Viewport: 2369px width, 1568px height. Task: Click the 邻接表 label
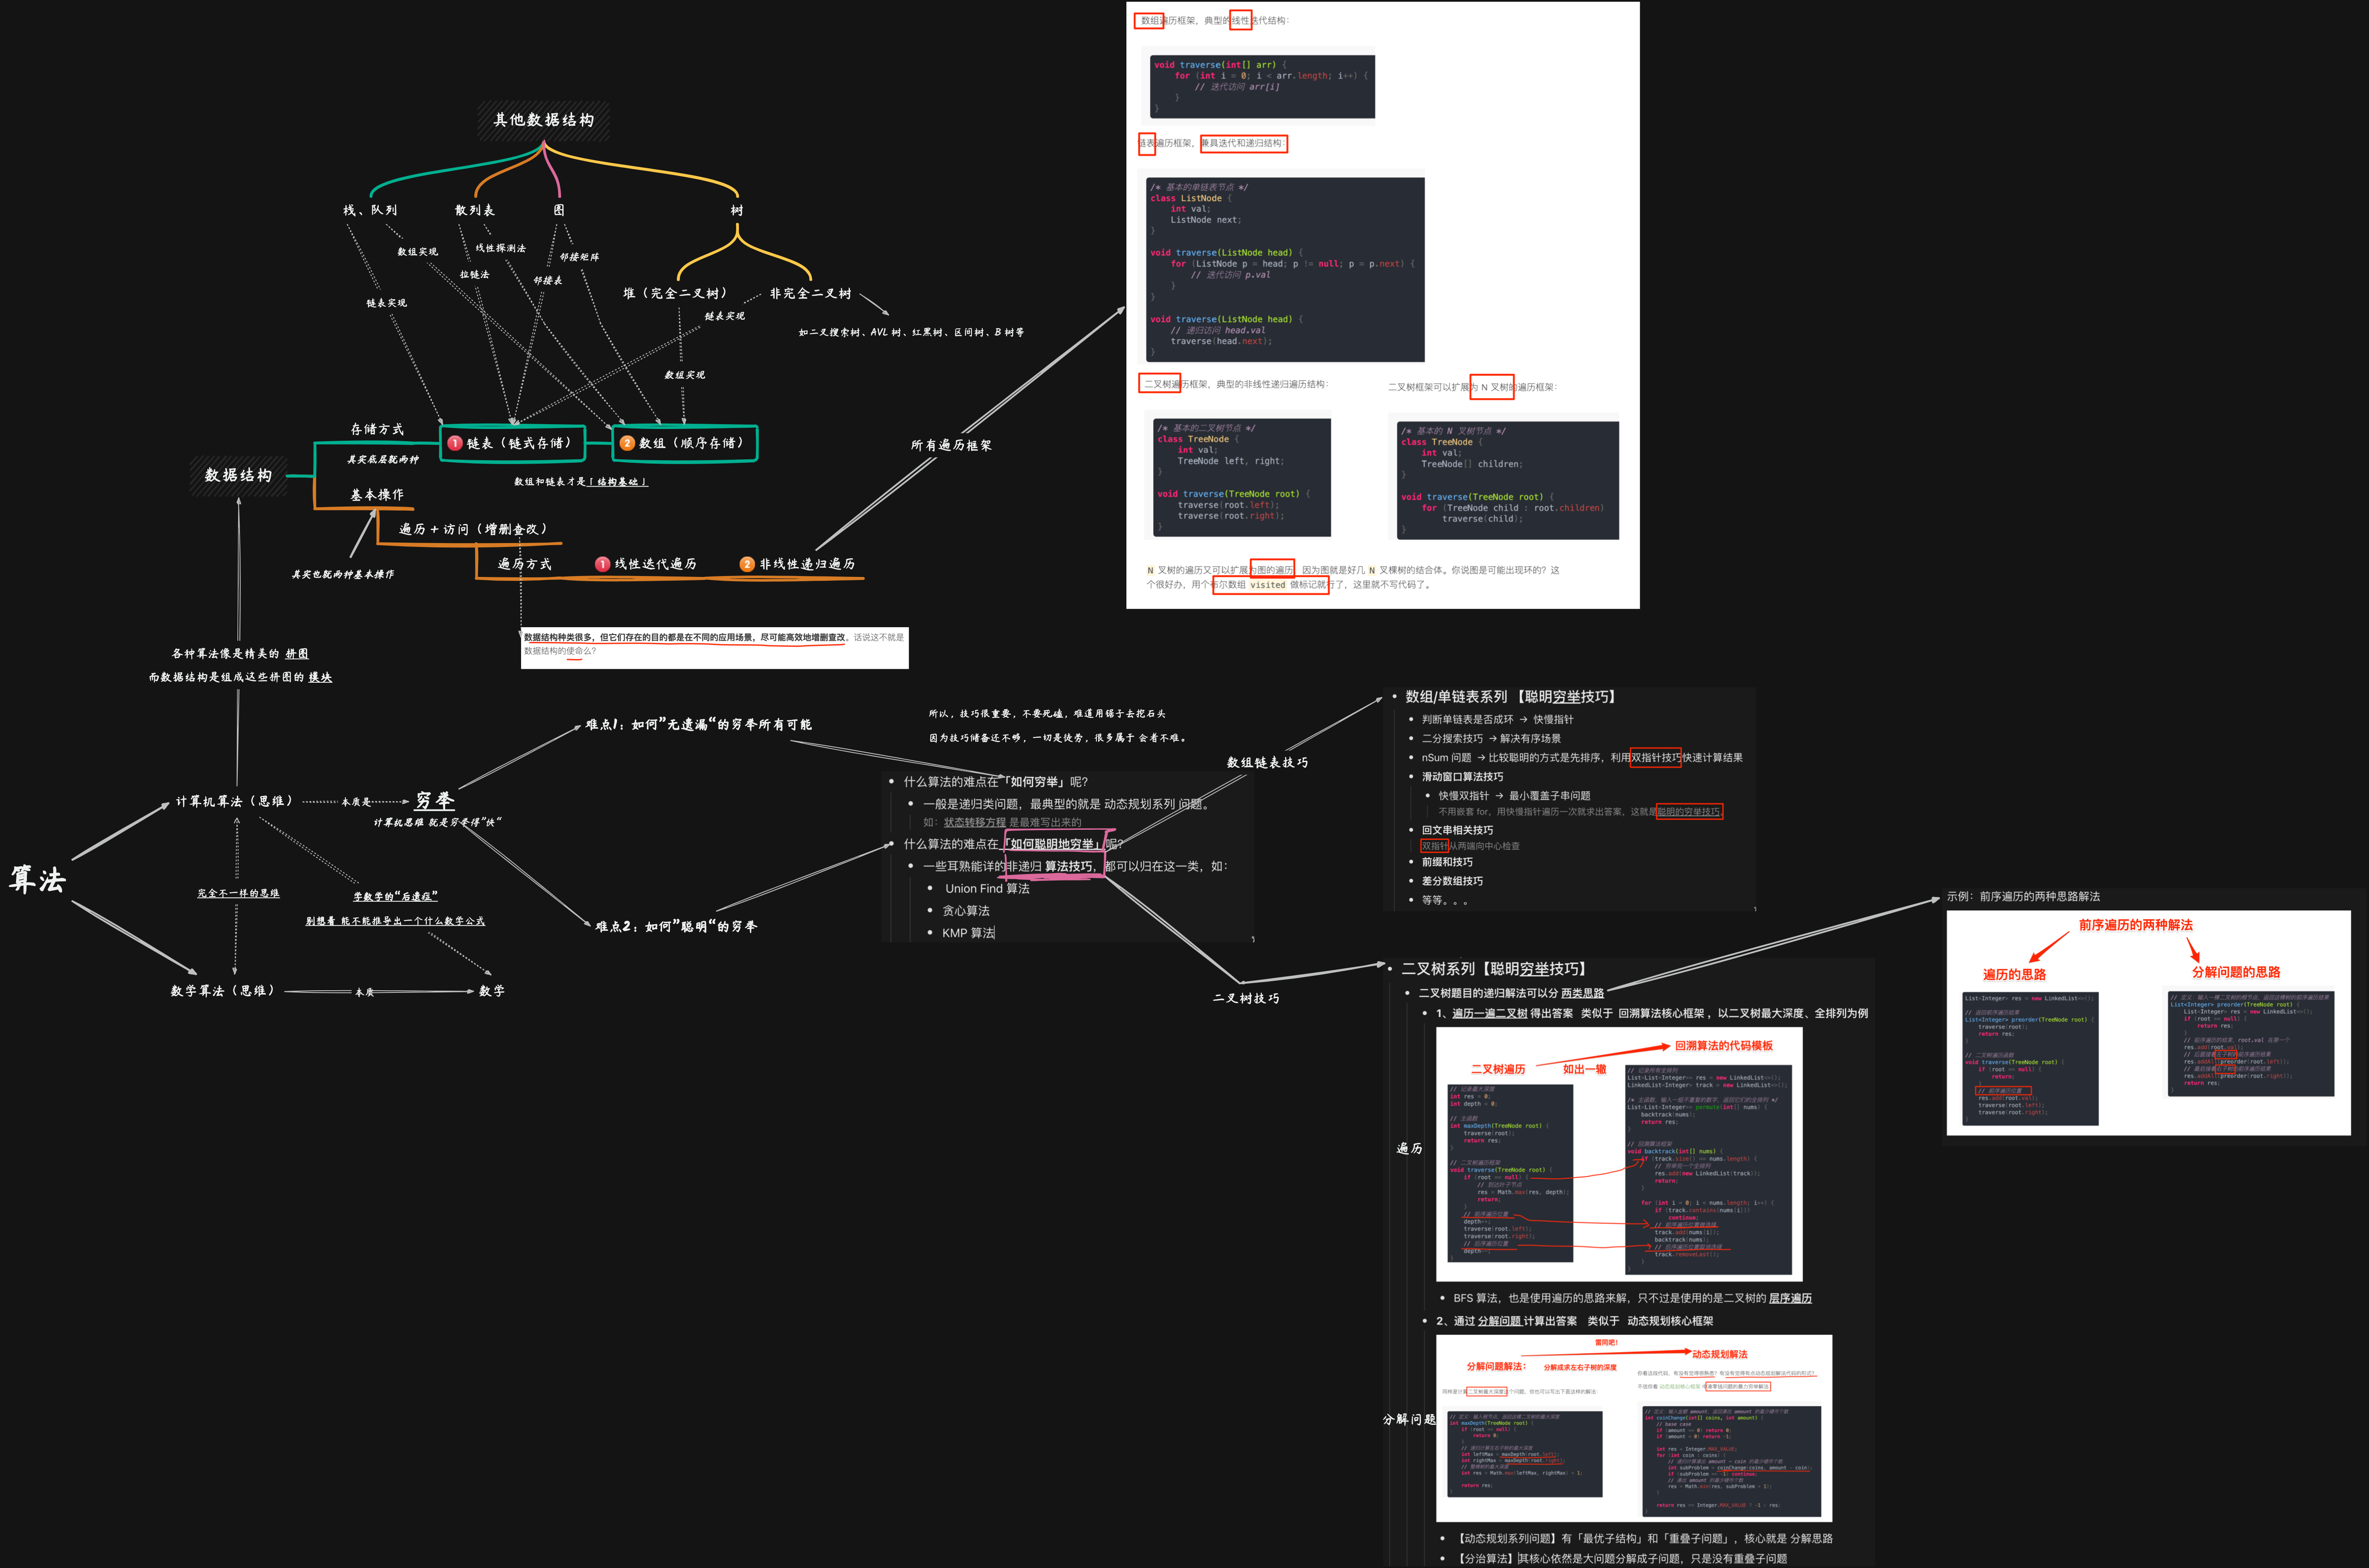(x=547, y=281)
